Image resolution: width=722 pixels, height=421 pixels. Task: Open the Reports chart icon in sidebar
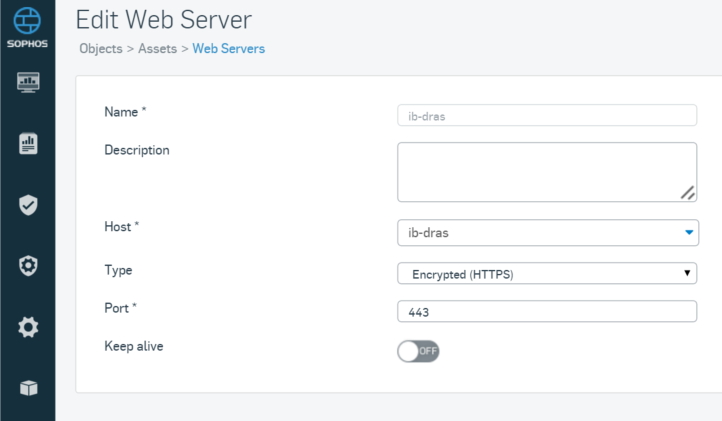[28, 144]
